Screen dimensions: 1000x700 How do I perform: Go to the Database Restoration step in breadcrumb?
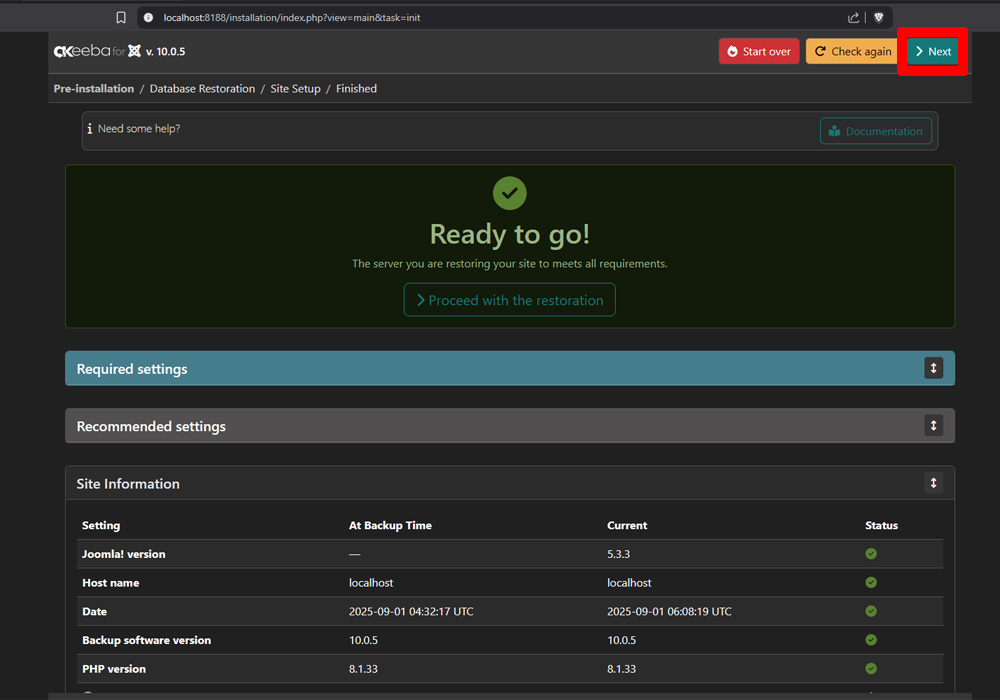coord(202,89)
